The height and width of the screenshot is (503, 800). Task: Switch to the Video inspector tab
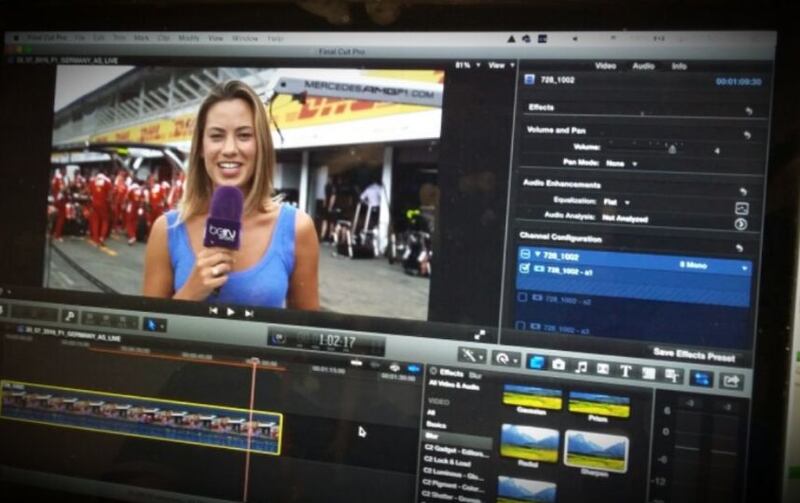[x=605, y=66]
